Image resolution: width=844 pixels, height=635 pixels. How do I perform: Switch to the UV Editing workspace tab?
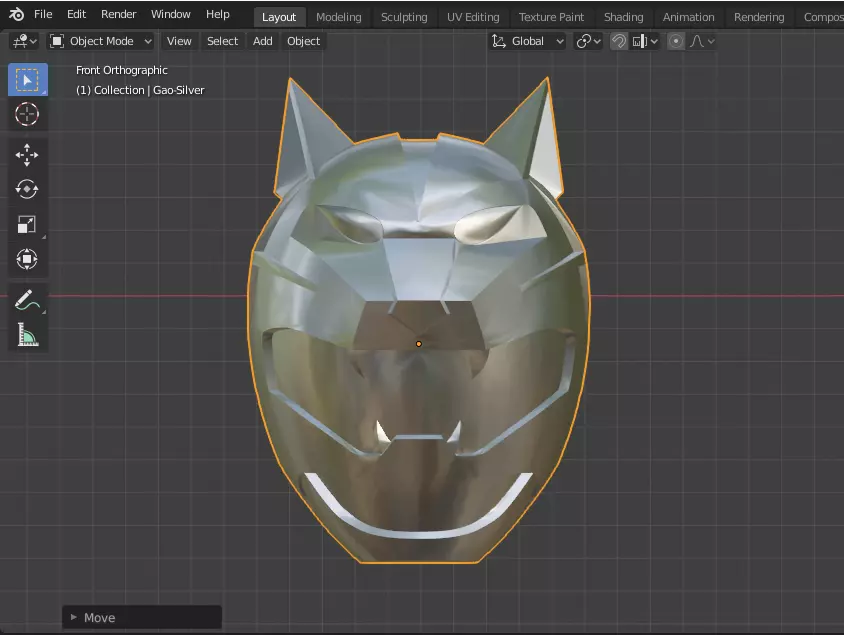click(473, 17)
